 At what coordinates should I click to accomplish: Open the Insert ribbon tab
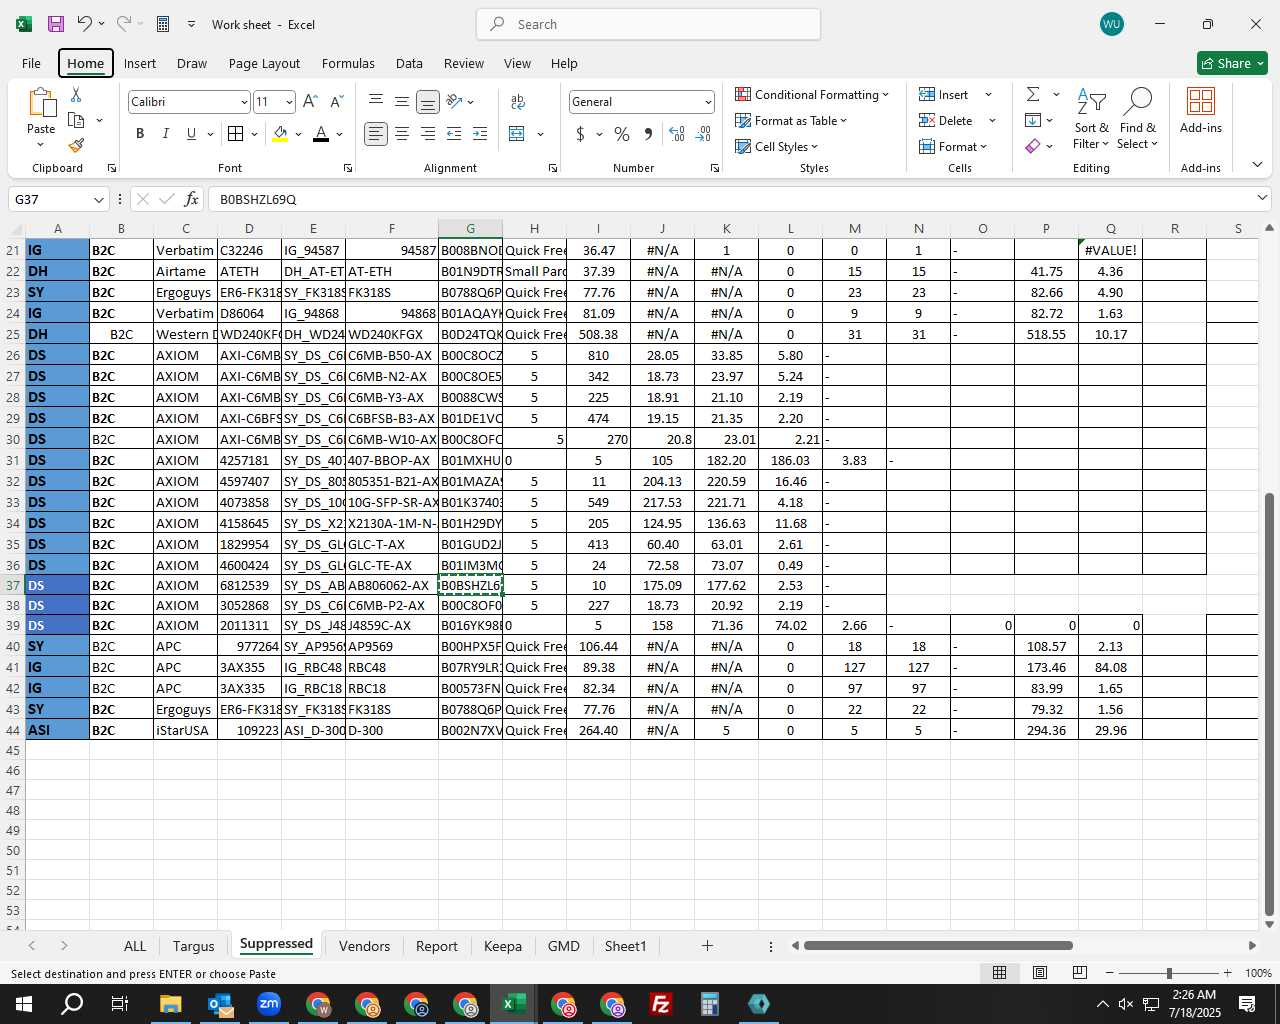tap(140, 63)
